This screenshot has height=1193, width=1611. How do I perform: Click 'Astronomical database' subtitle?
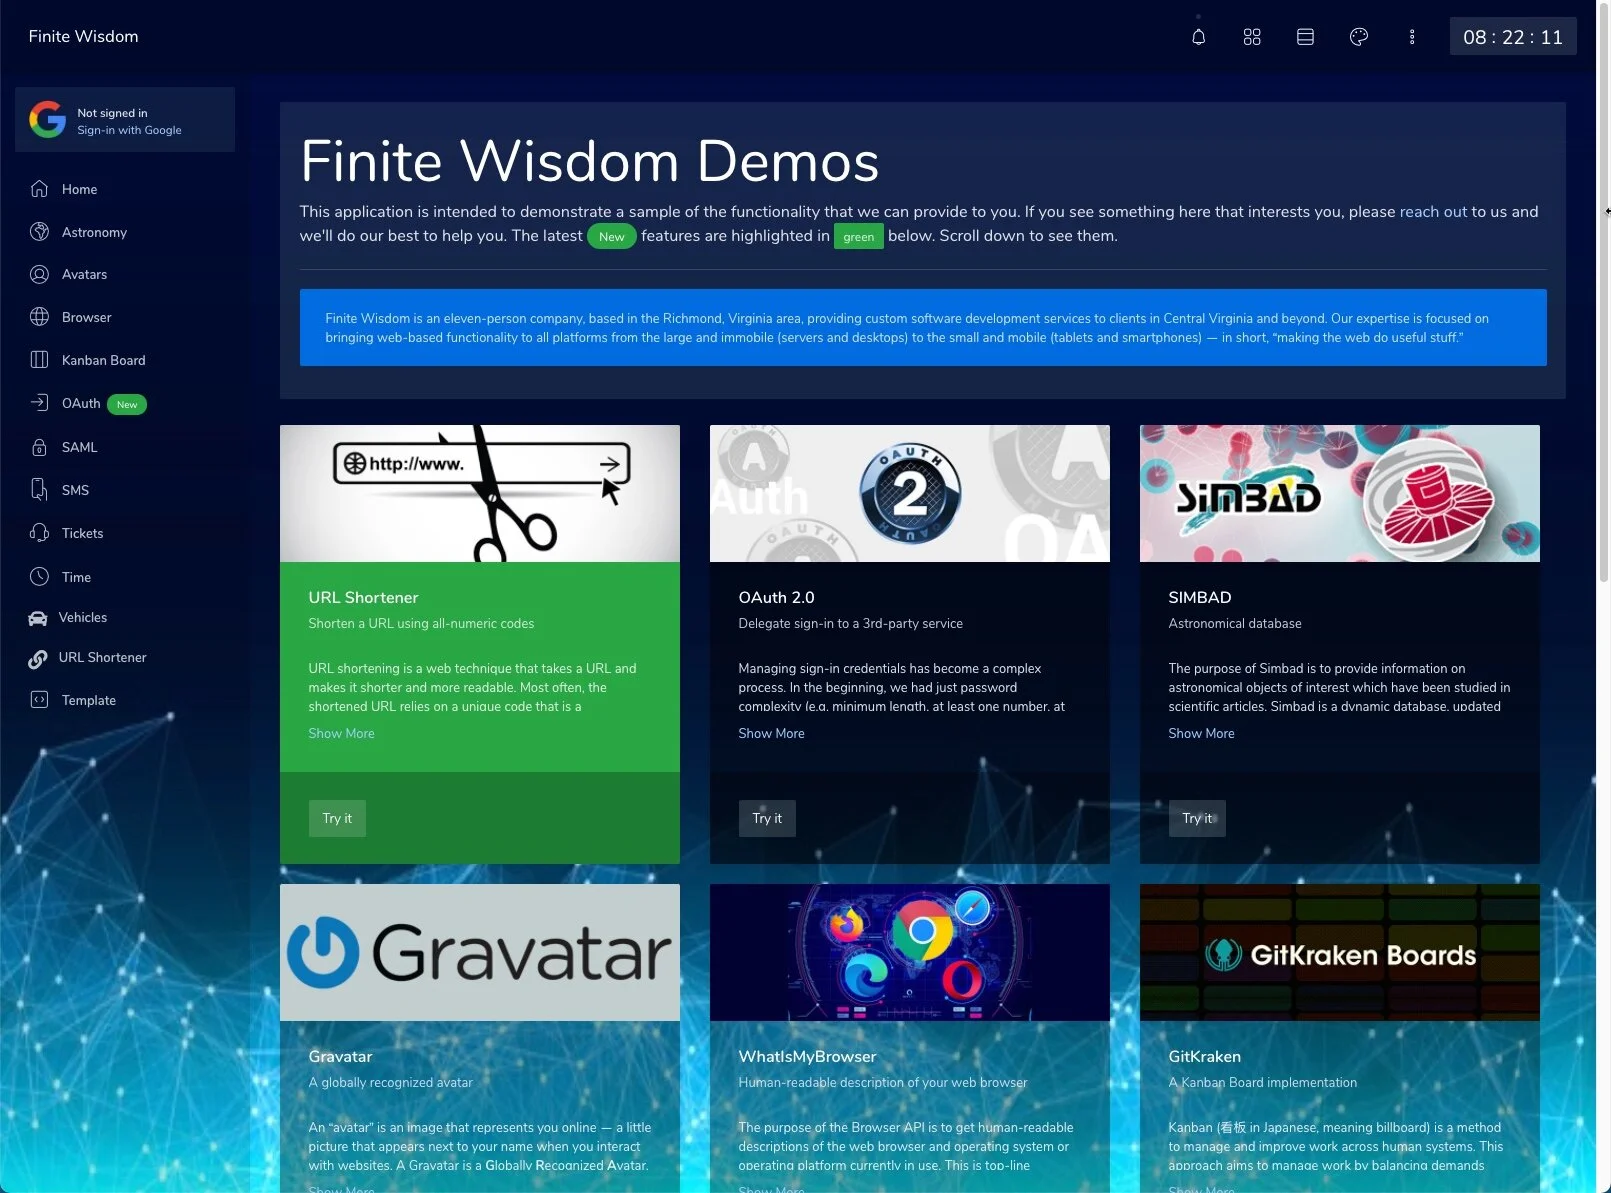point(1235,624)
